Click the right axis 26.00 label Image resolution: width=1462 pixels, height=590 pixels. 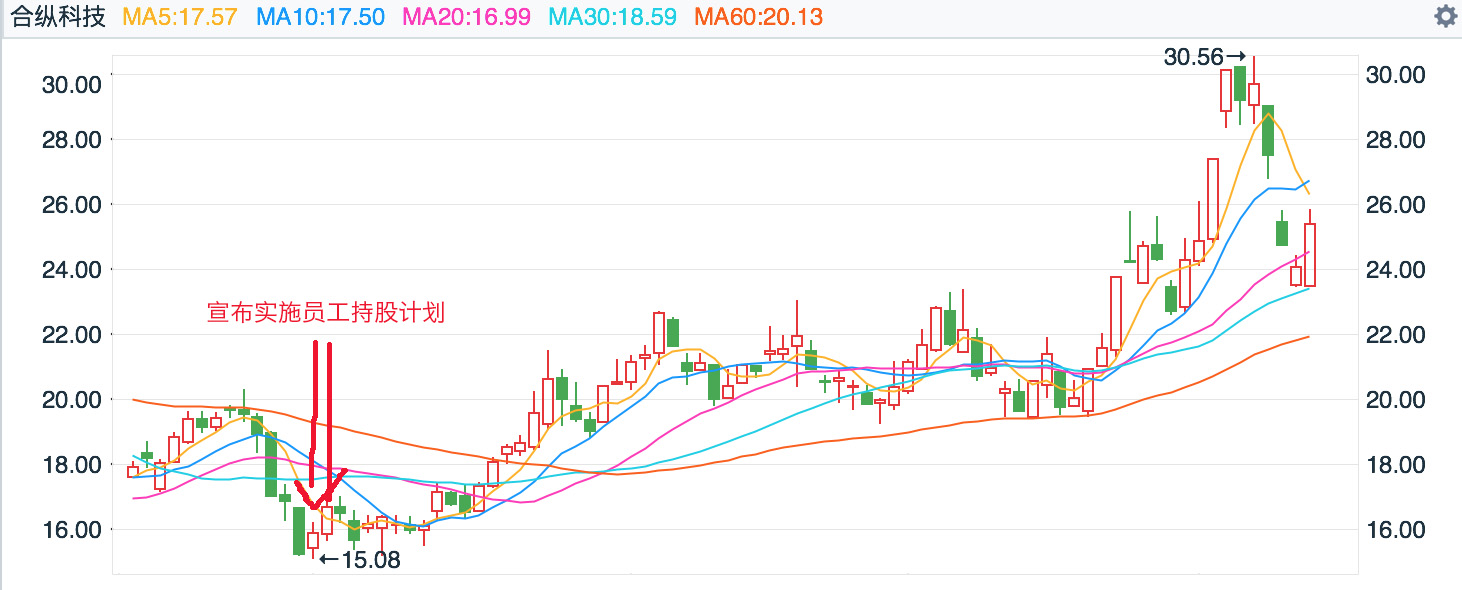coord(1395,204)
